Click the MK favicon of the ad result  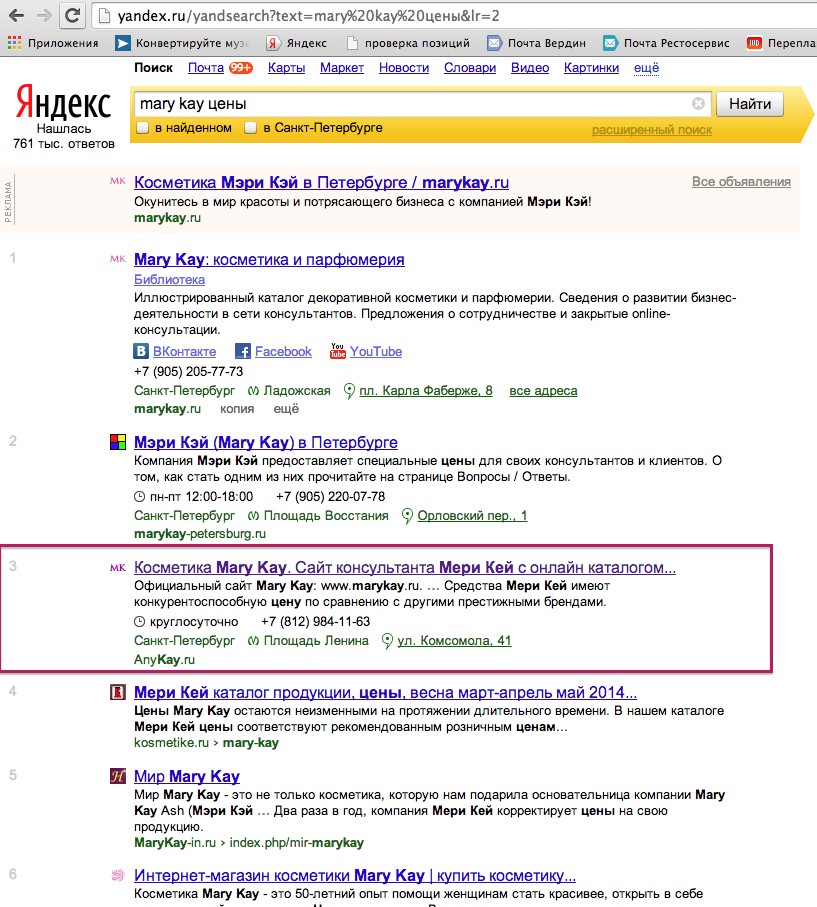pyautogui.click(x=117, y=181)
